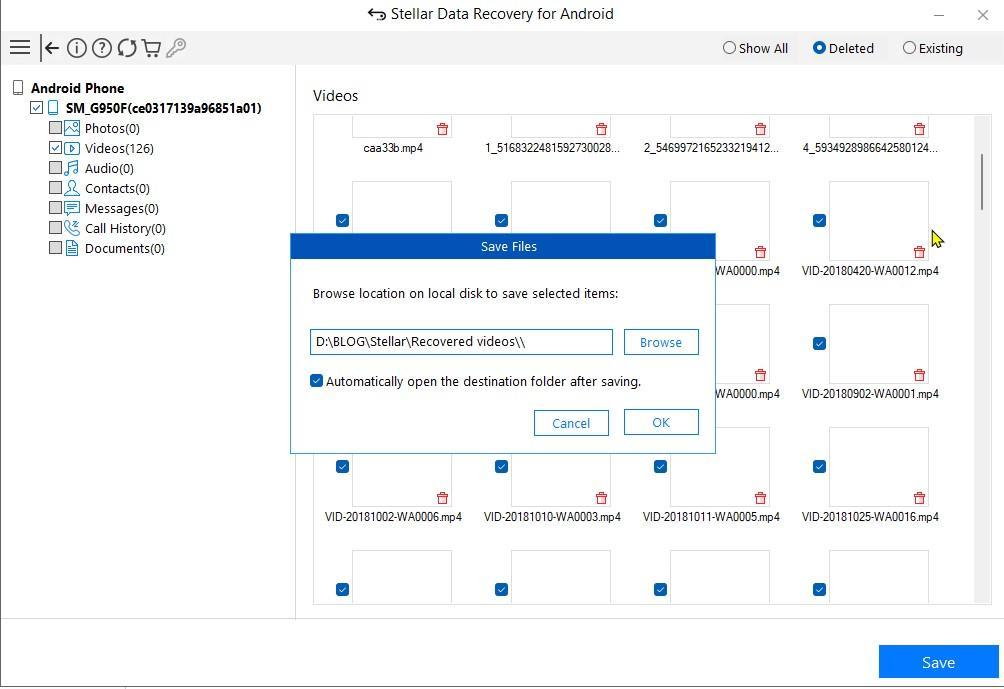The height and width of the screenshot is (689, 1004).
Task: Click trash icon on VID-20181002-WA0006.mp4
Action: [x=442, y=498]
